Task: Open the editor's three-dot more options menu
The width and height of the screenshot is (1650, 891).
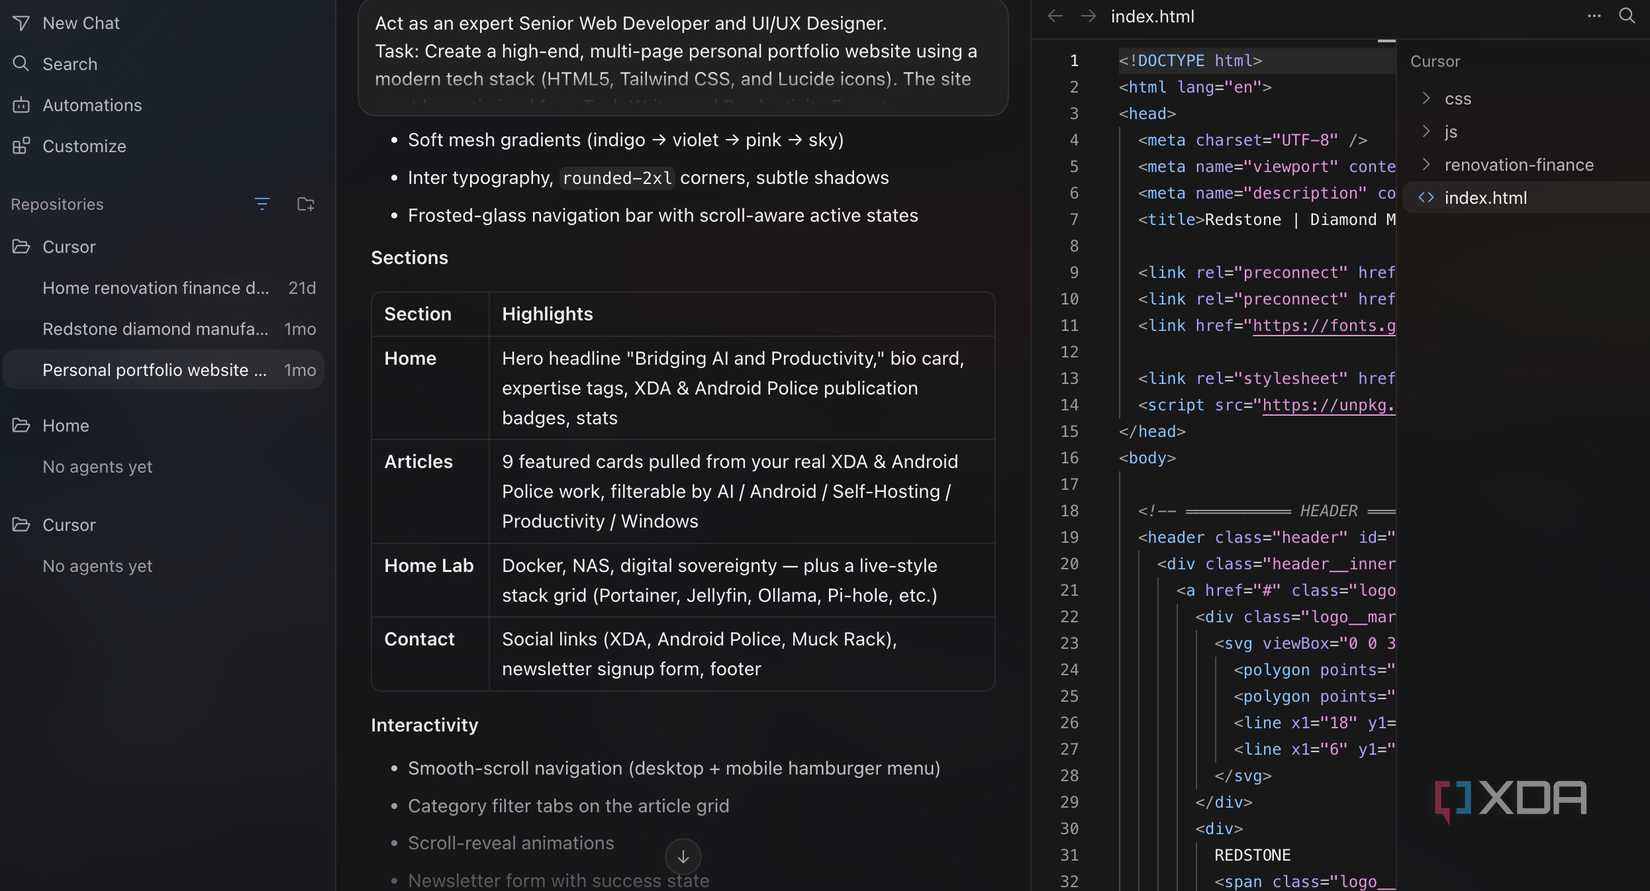Action: 1594,16
